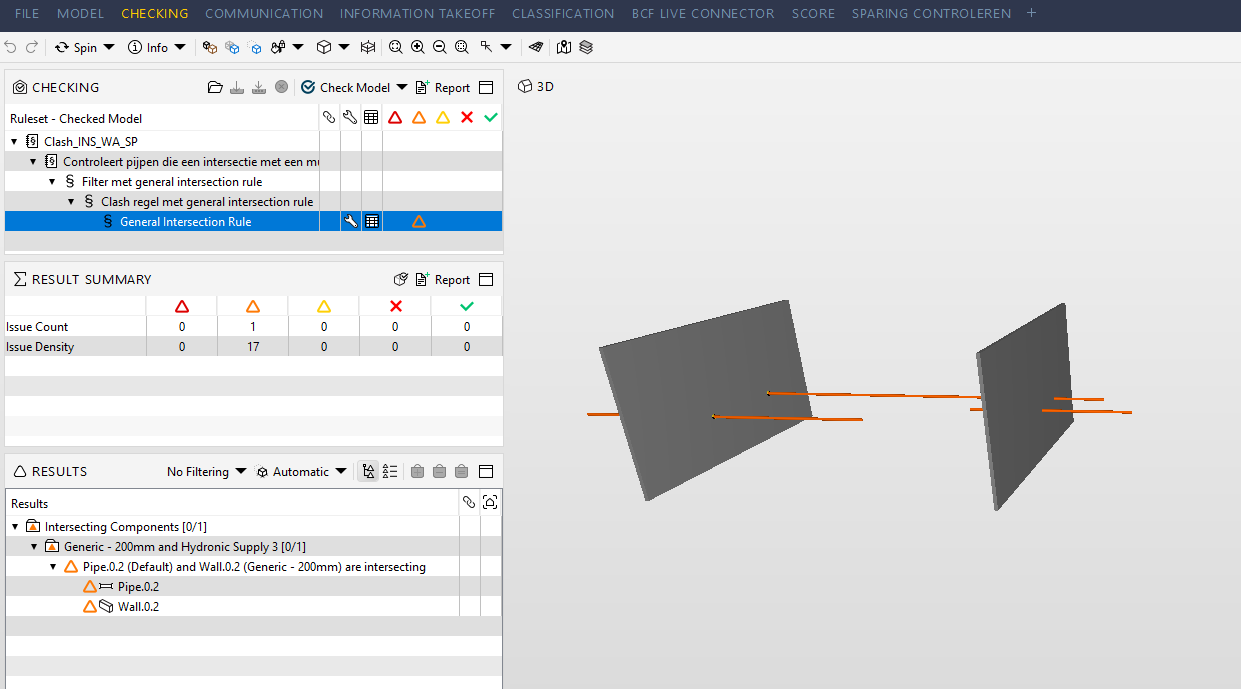
Task: Select Pipe.0.2 component in results
Action: [x=138, y=587]
